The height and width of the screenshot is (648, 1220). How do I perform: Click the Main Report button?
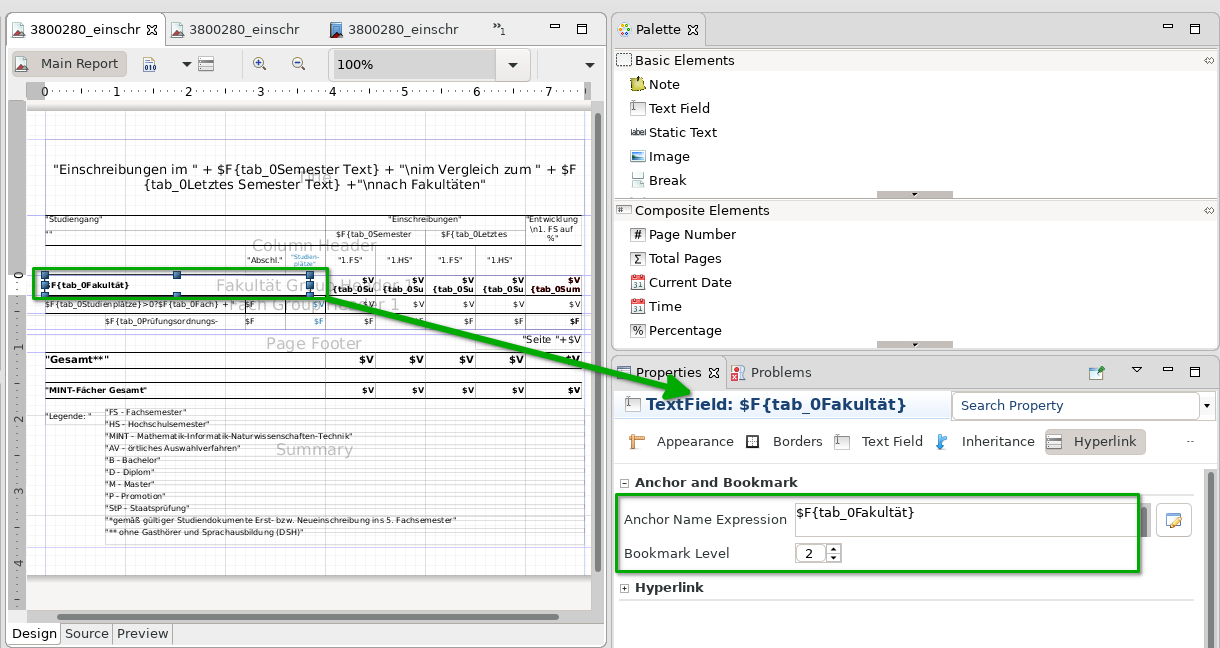(69, 64)
